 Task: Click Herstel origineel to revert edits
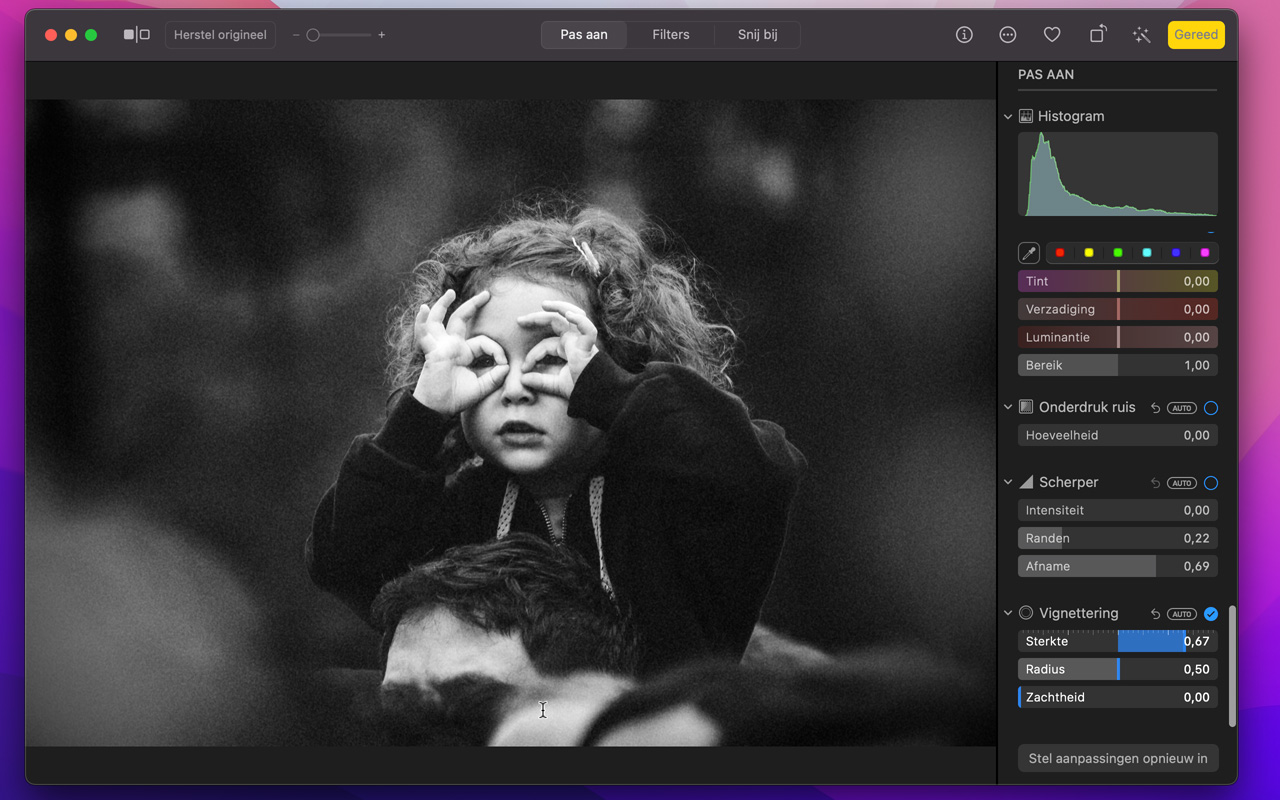220,35
